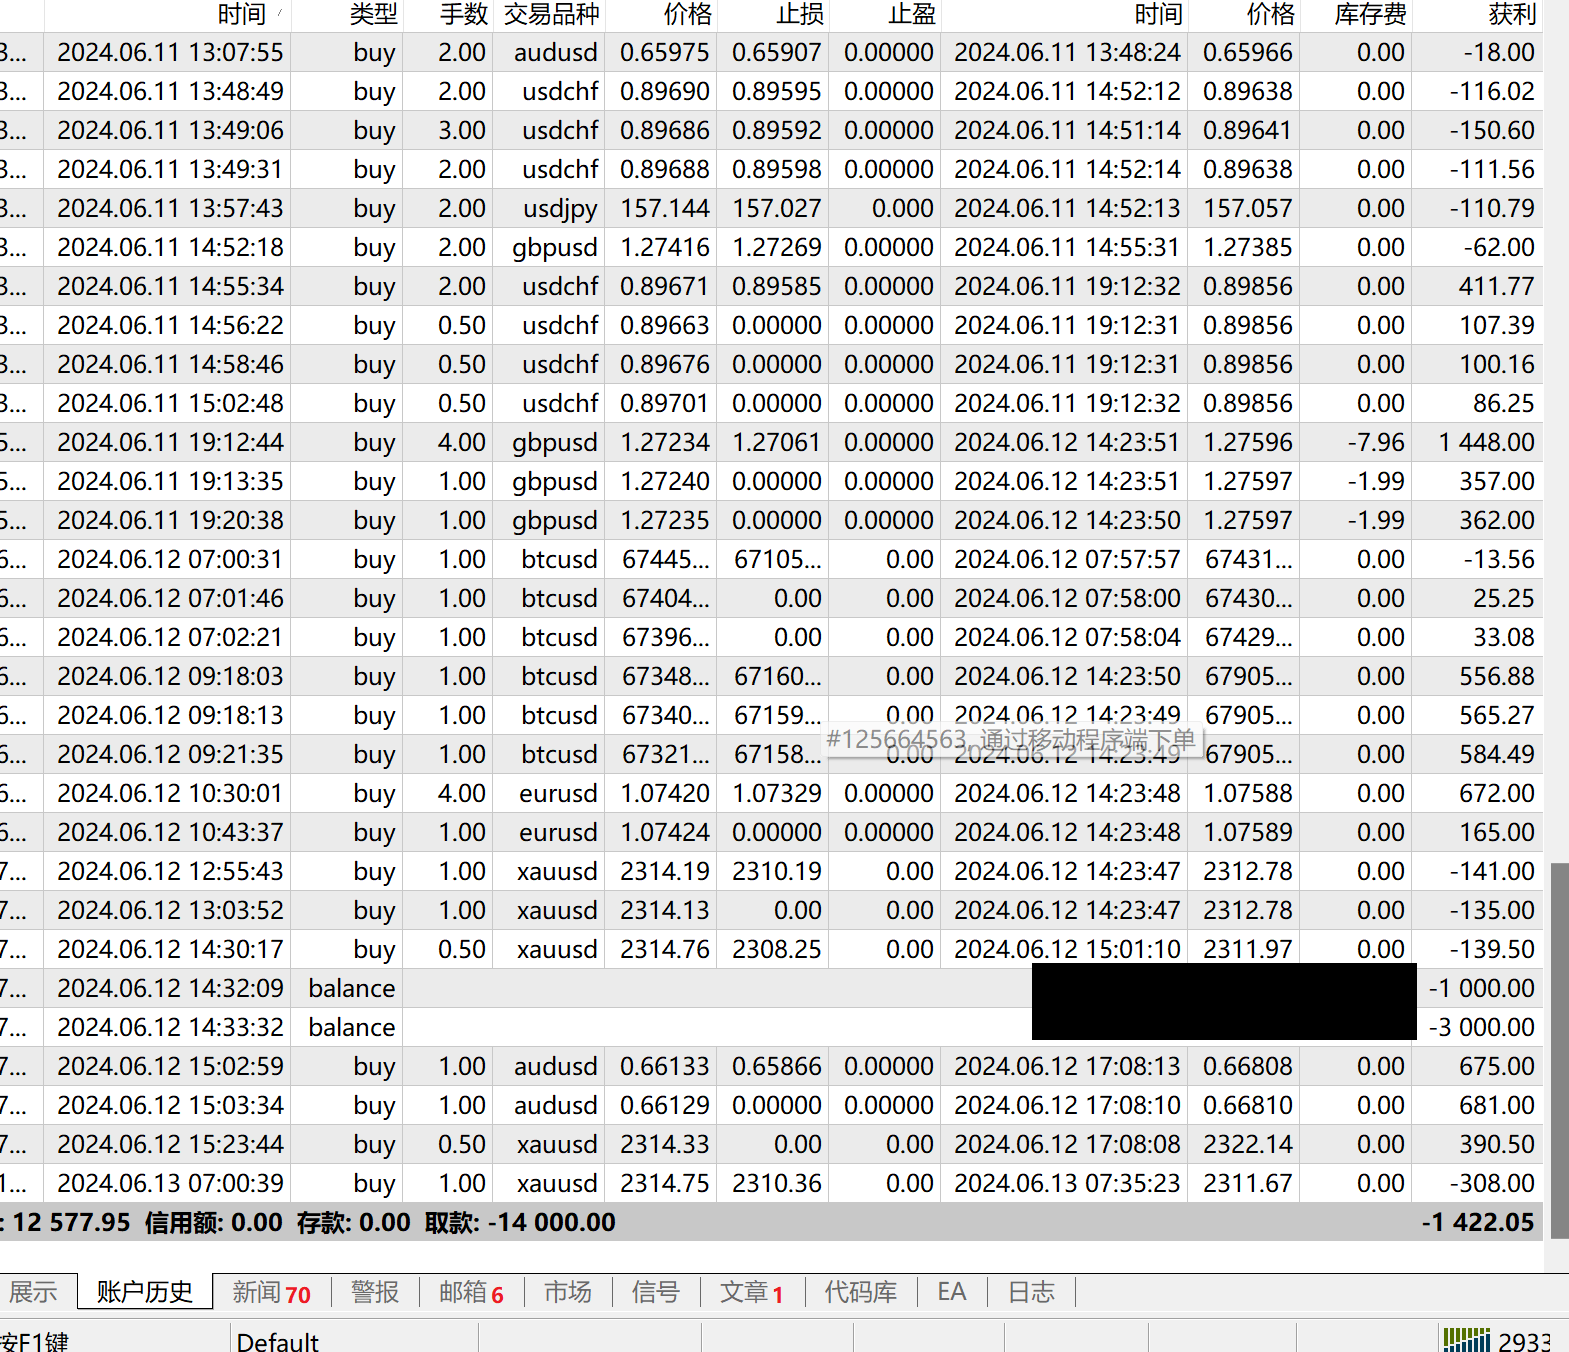Image resolution: width=1569 pixels, height=1352 pixels.
Task: Sort by the 手数 column header
Action: [x=448, y=15]
